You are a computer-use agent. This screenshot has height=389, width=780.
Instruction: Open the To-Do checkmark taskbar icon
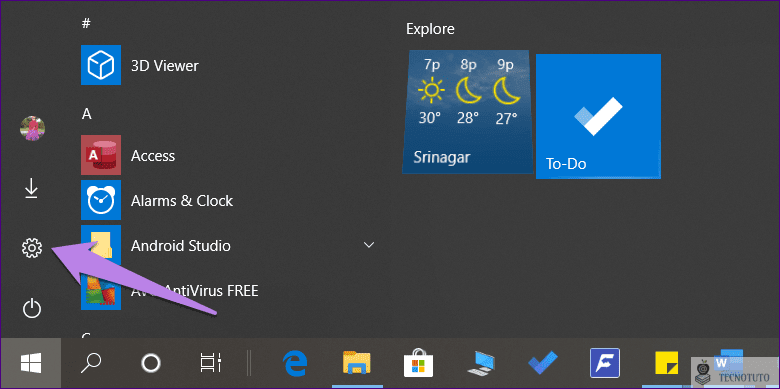542,363
